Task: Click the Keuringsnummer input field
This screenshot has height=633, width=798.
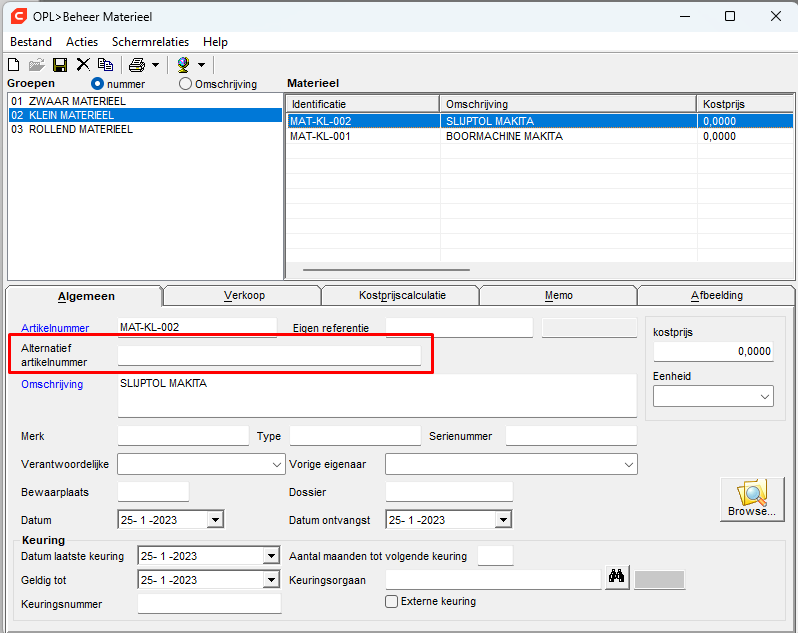Action: (209, 604)
